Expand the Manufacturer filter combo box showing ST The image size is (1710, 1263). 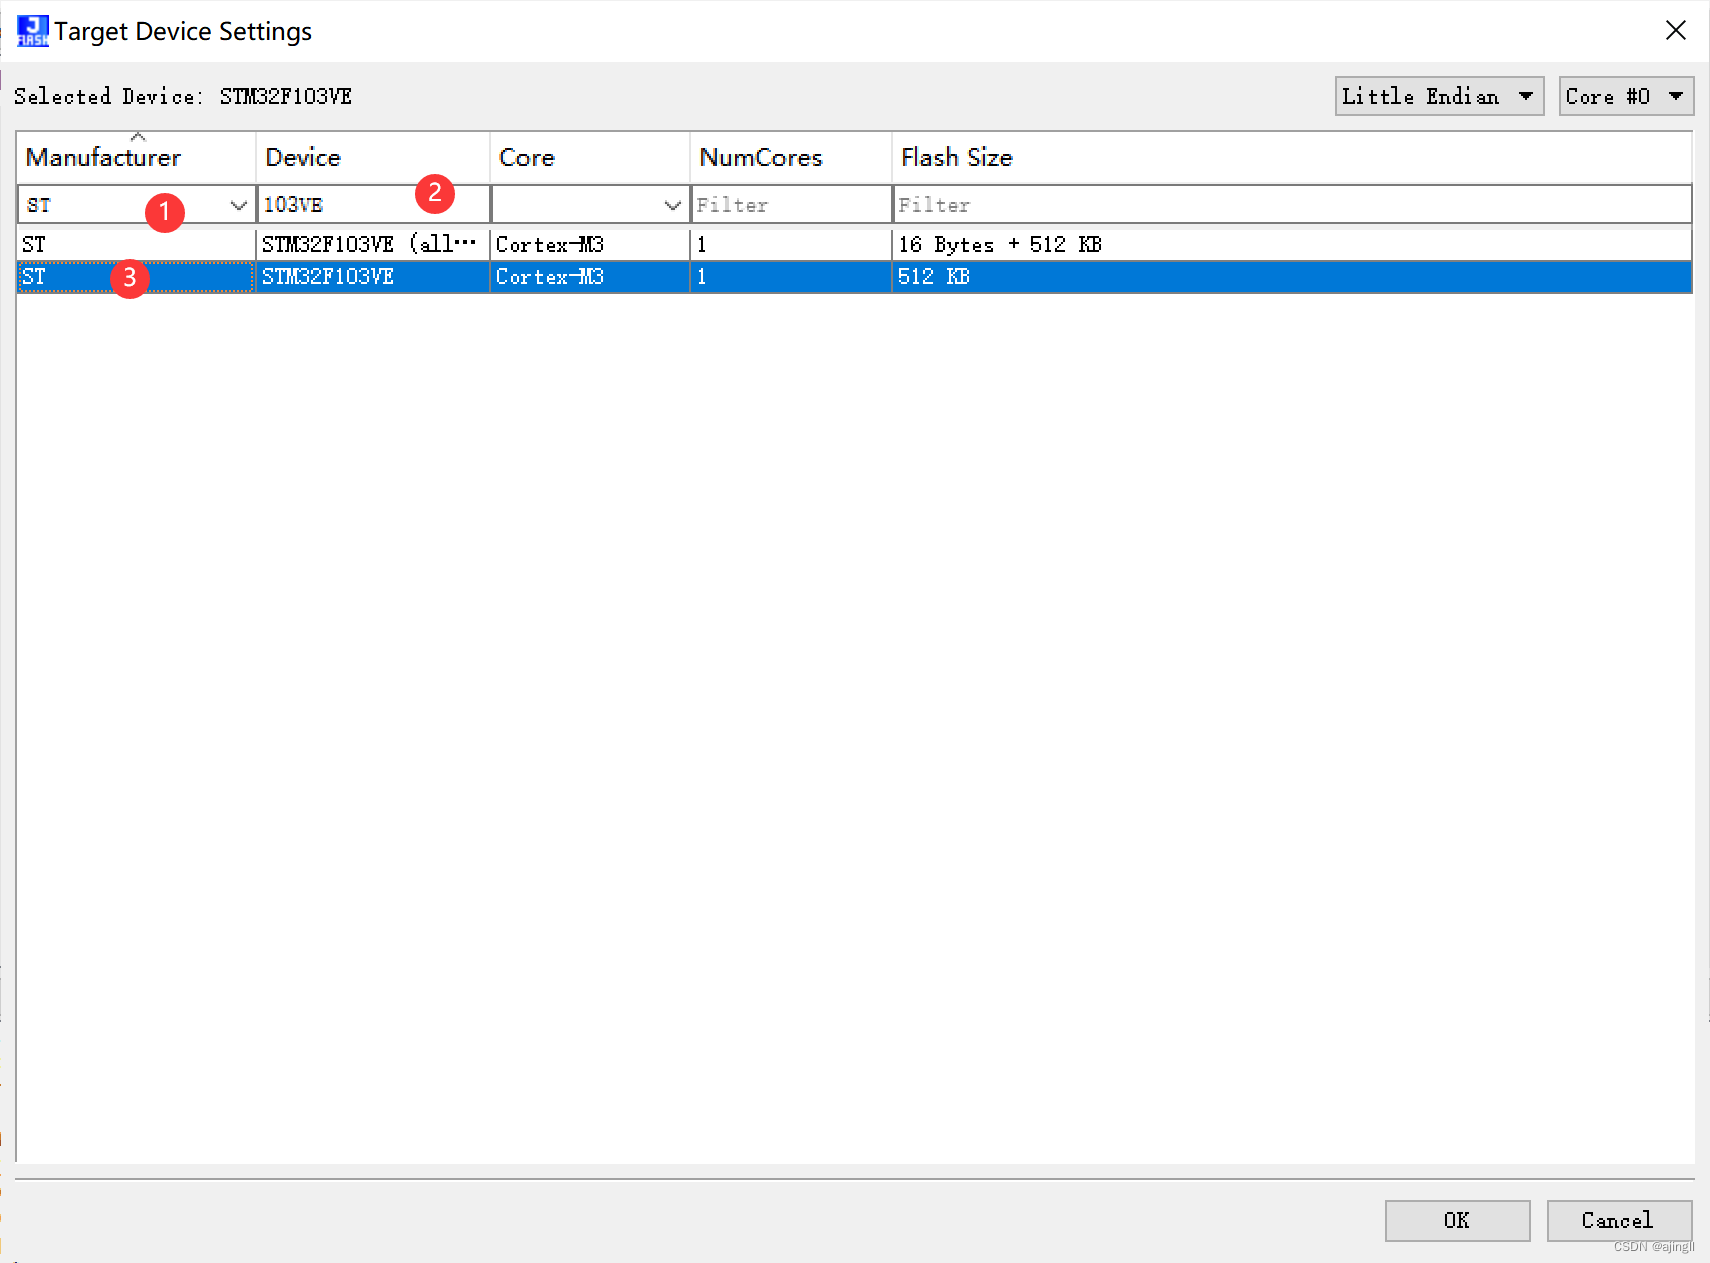[238, 205]
